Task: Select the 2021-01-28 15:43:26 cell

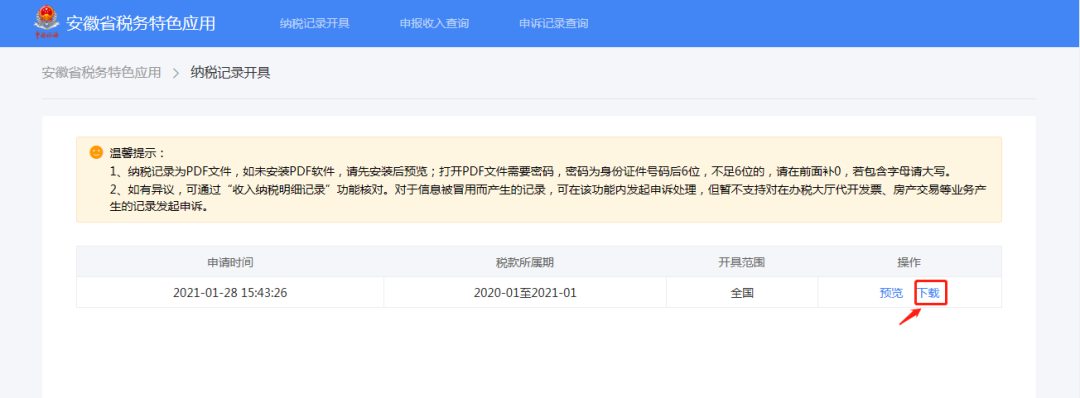Action: [230, 293]
